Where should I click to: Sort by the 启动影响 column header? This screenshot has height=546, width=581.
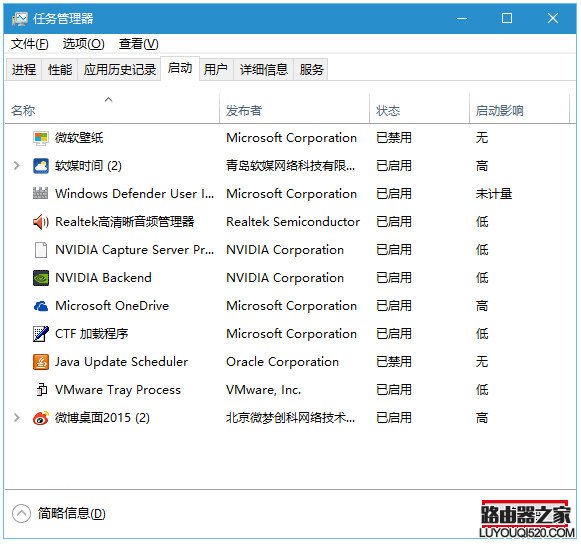coord(519,108)
